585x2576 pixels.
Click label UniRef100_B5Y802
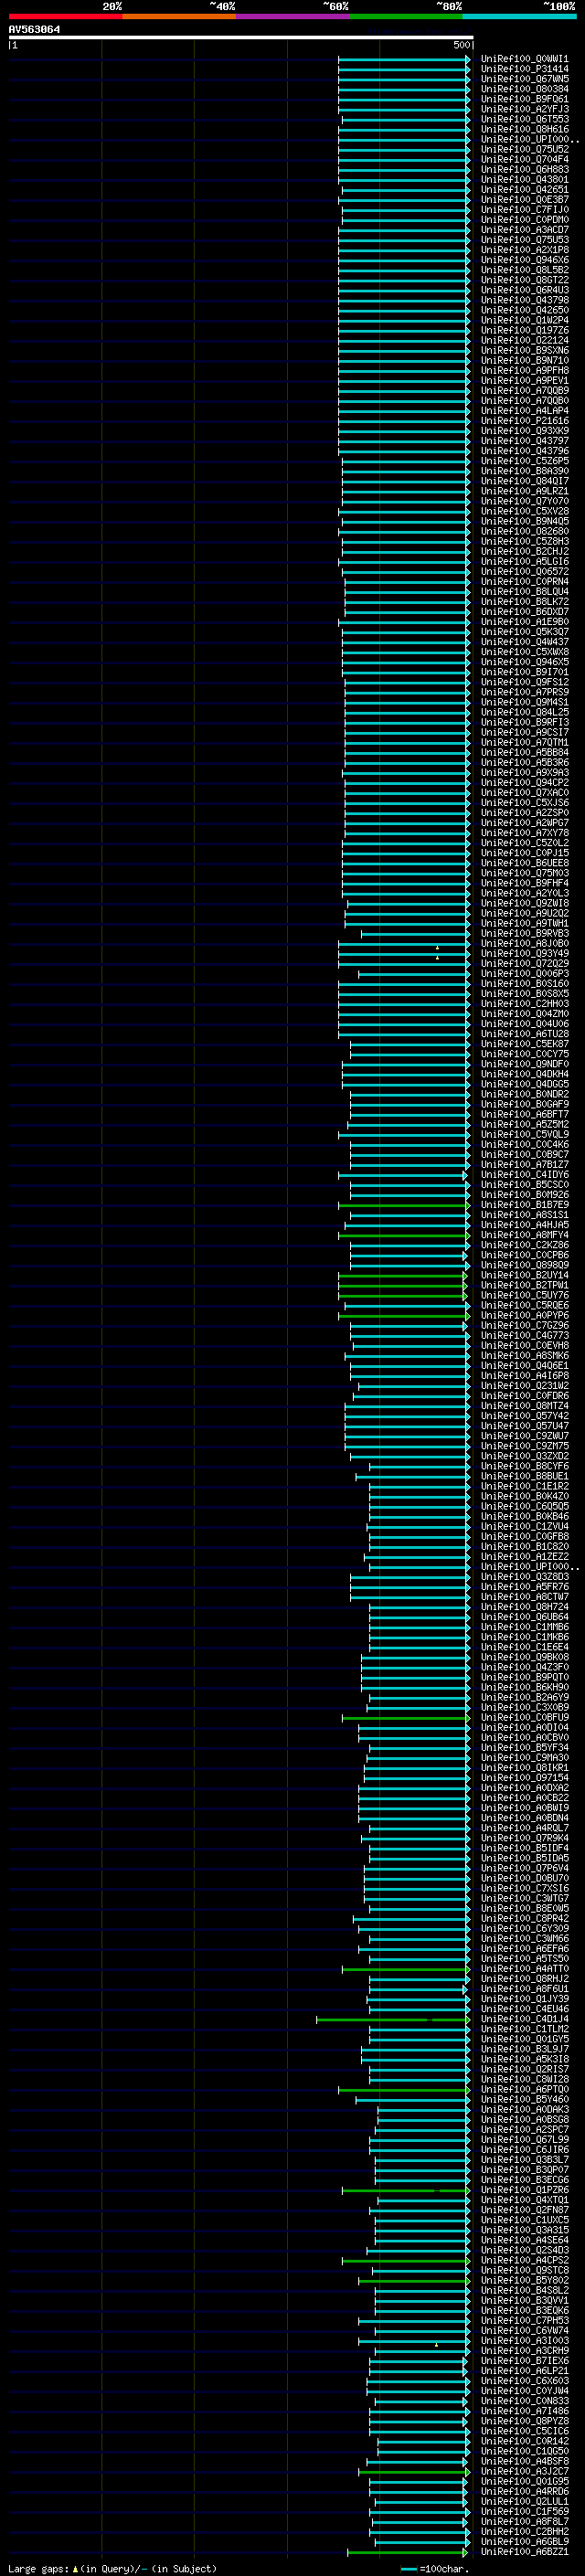[524, 2280]
